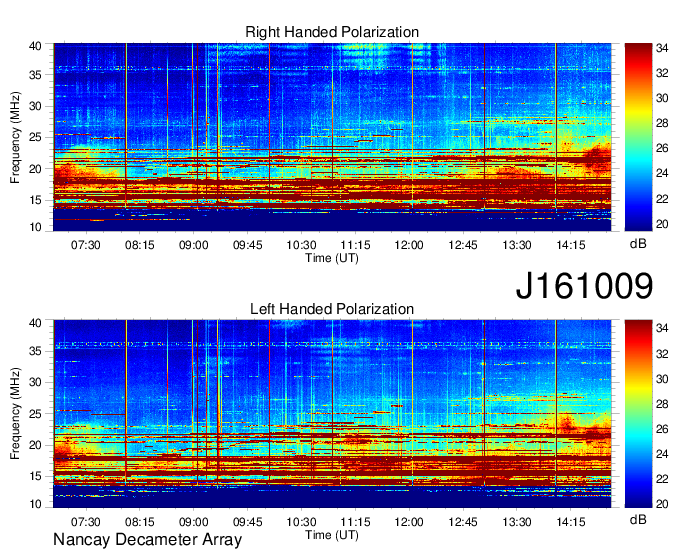This screenshot has width=680, height=552.
Task: Click the "12:00" time tick under Left Handed plot
Action: coord(409,522)
